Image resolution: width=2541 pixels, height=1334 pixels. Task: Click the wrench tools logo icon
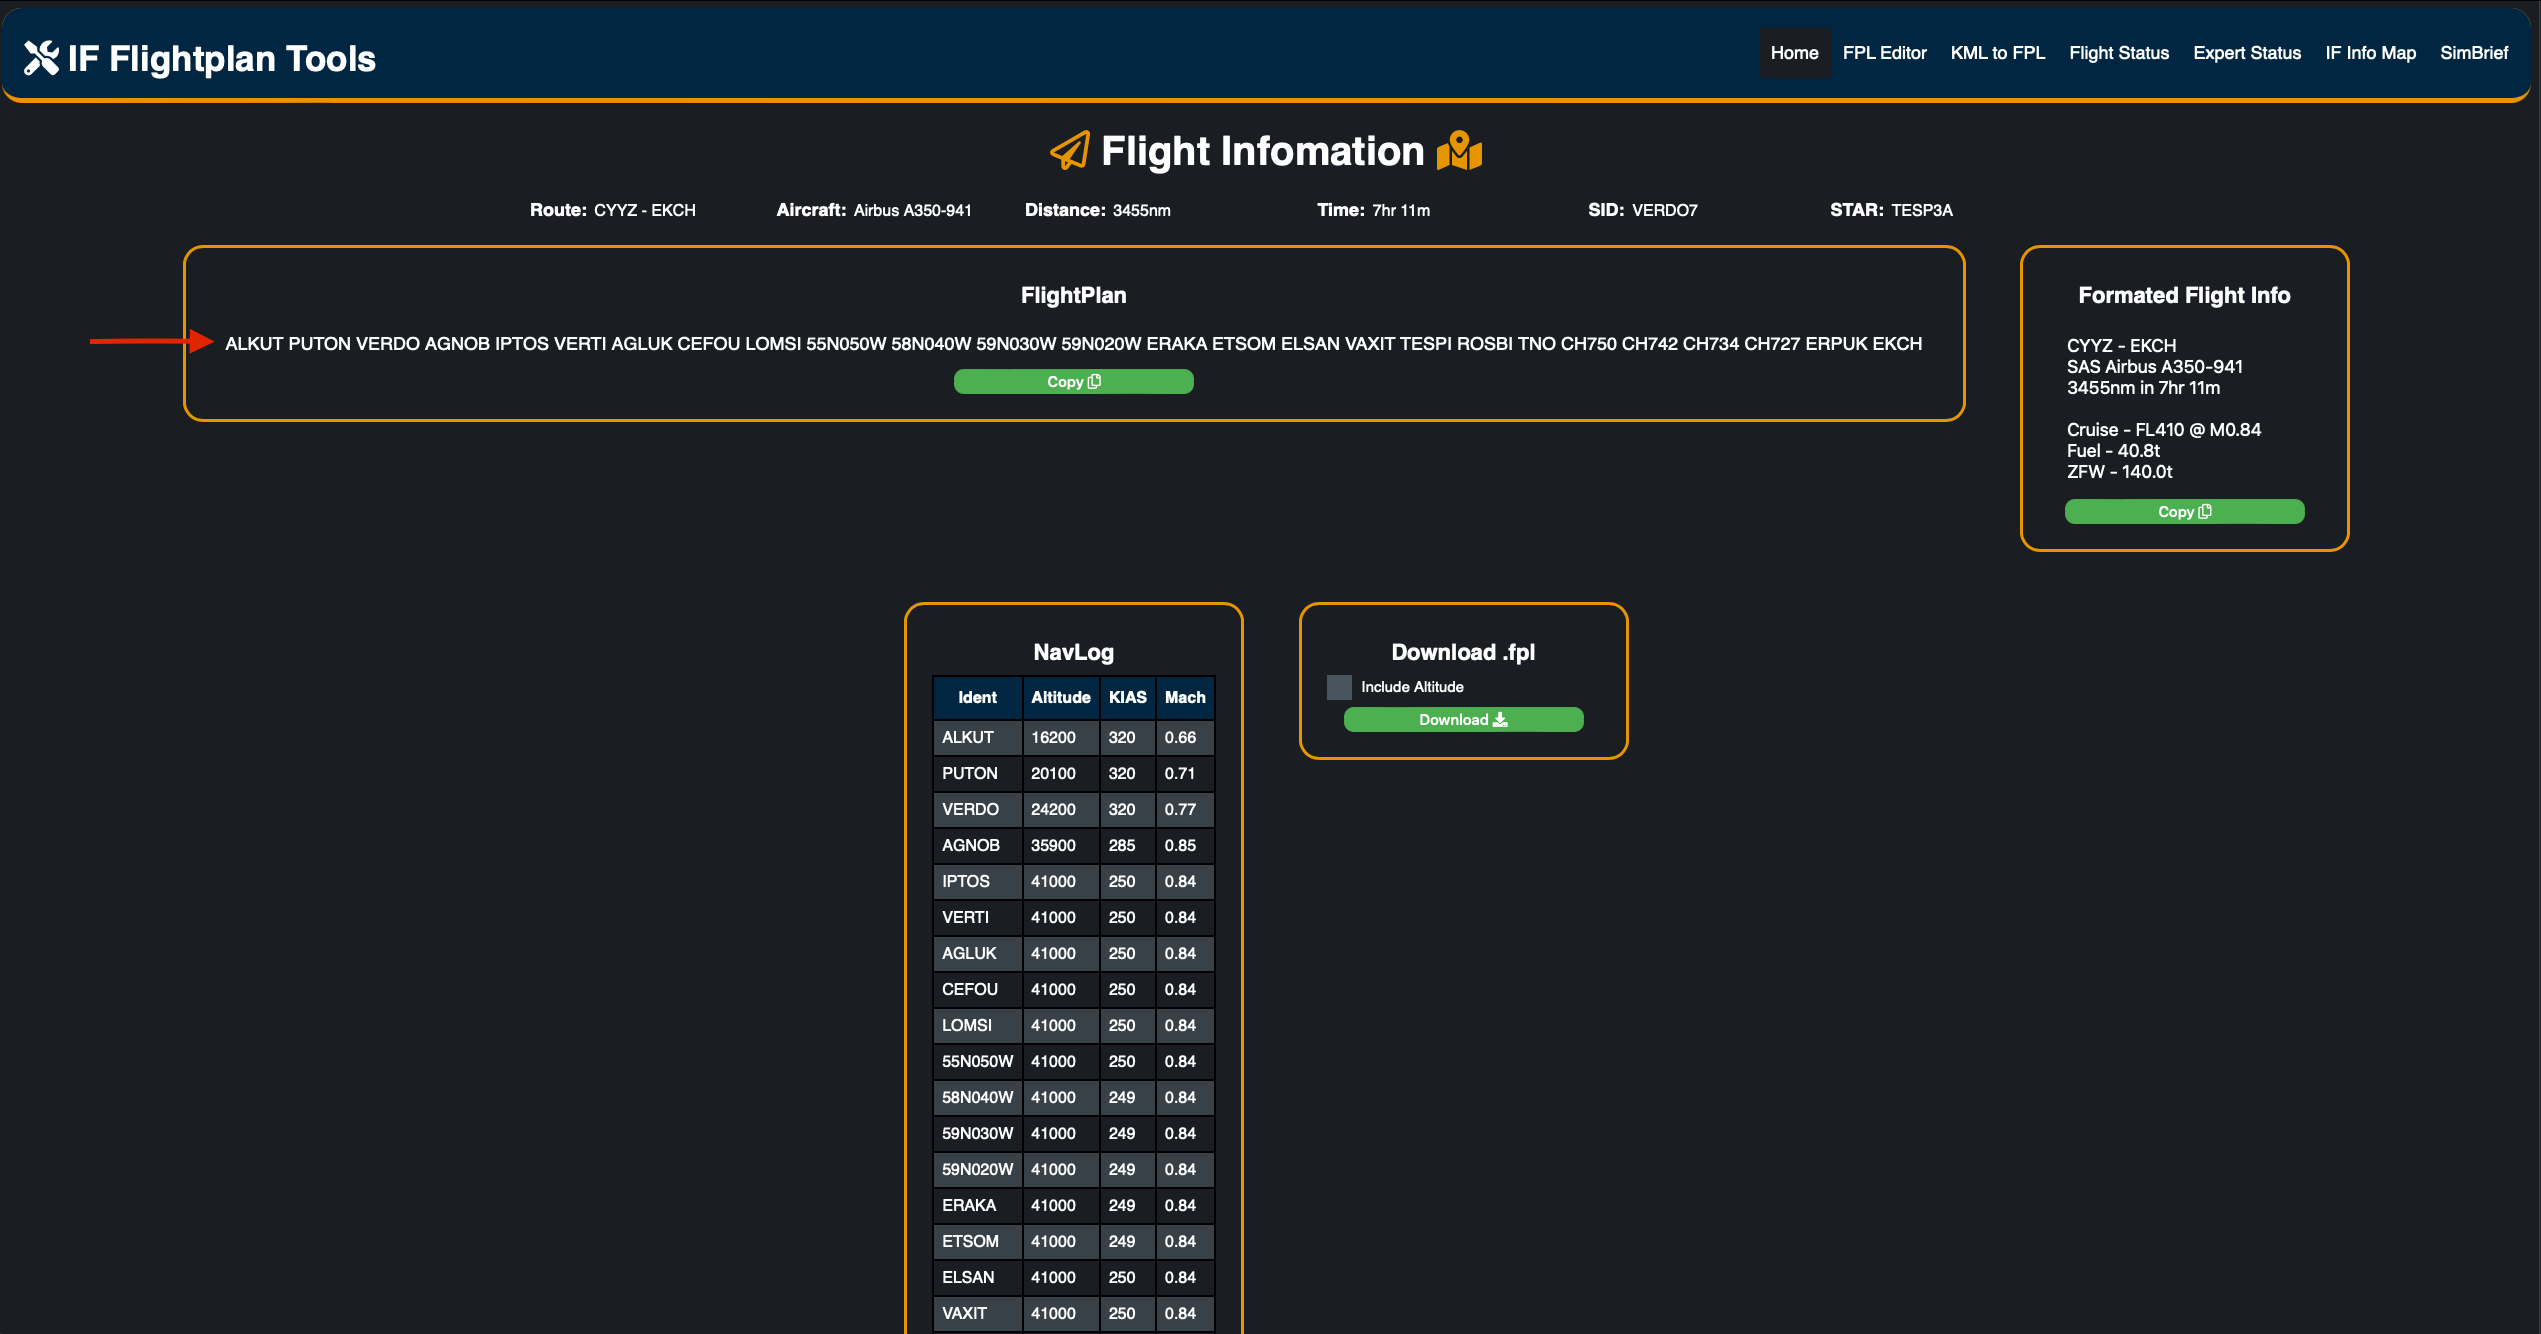(x=41, y=58)
